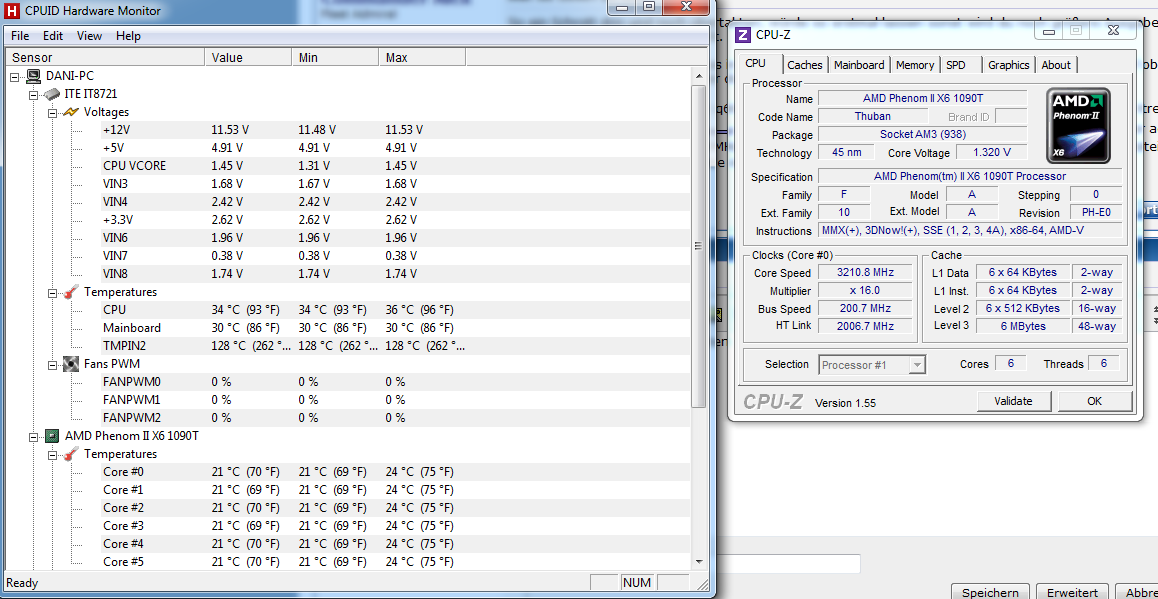This screenshot has height=599, width=1158.
Task: Select the +3.3V row
Action: coord(395,219)
